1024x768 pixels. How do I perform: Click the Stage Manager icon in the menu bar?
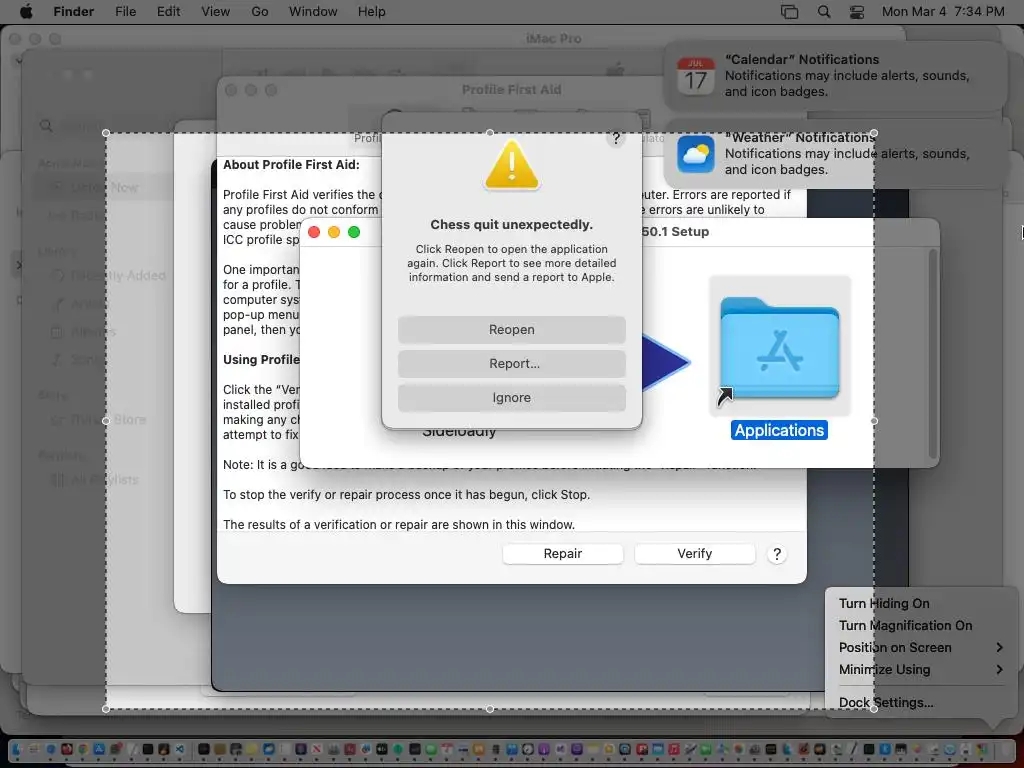pyautogui.click(x=790, y=12)
